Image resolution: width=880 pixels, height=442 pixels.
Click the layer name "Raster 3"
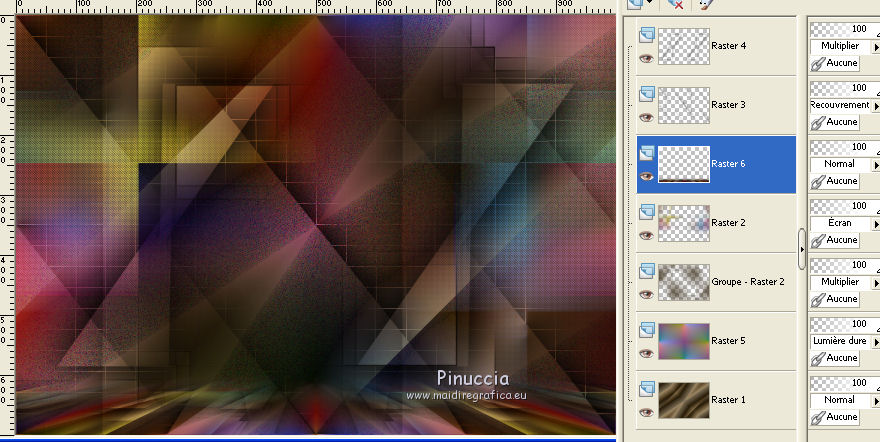[x=728, y=105]
